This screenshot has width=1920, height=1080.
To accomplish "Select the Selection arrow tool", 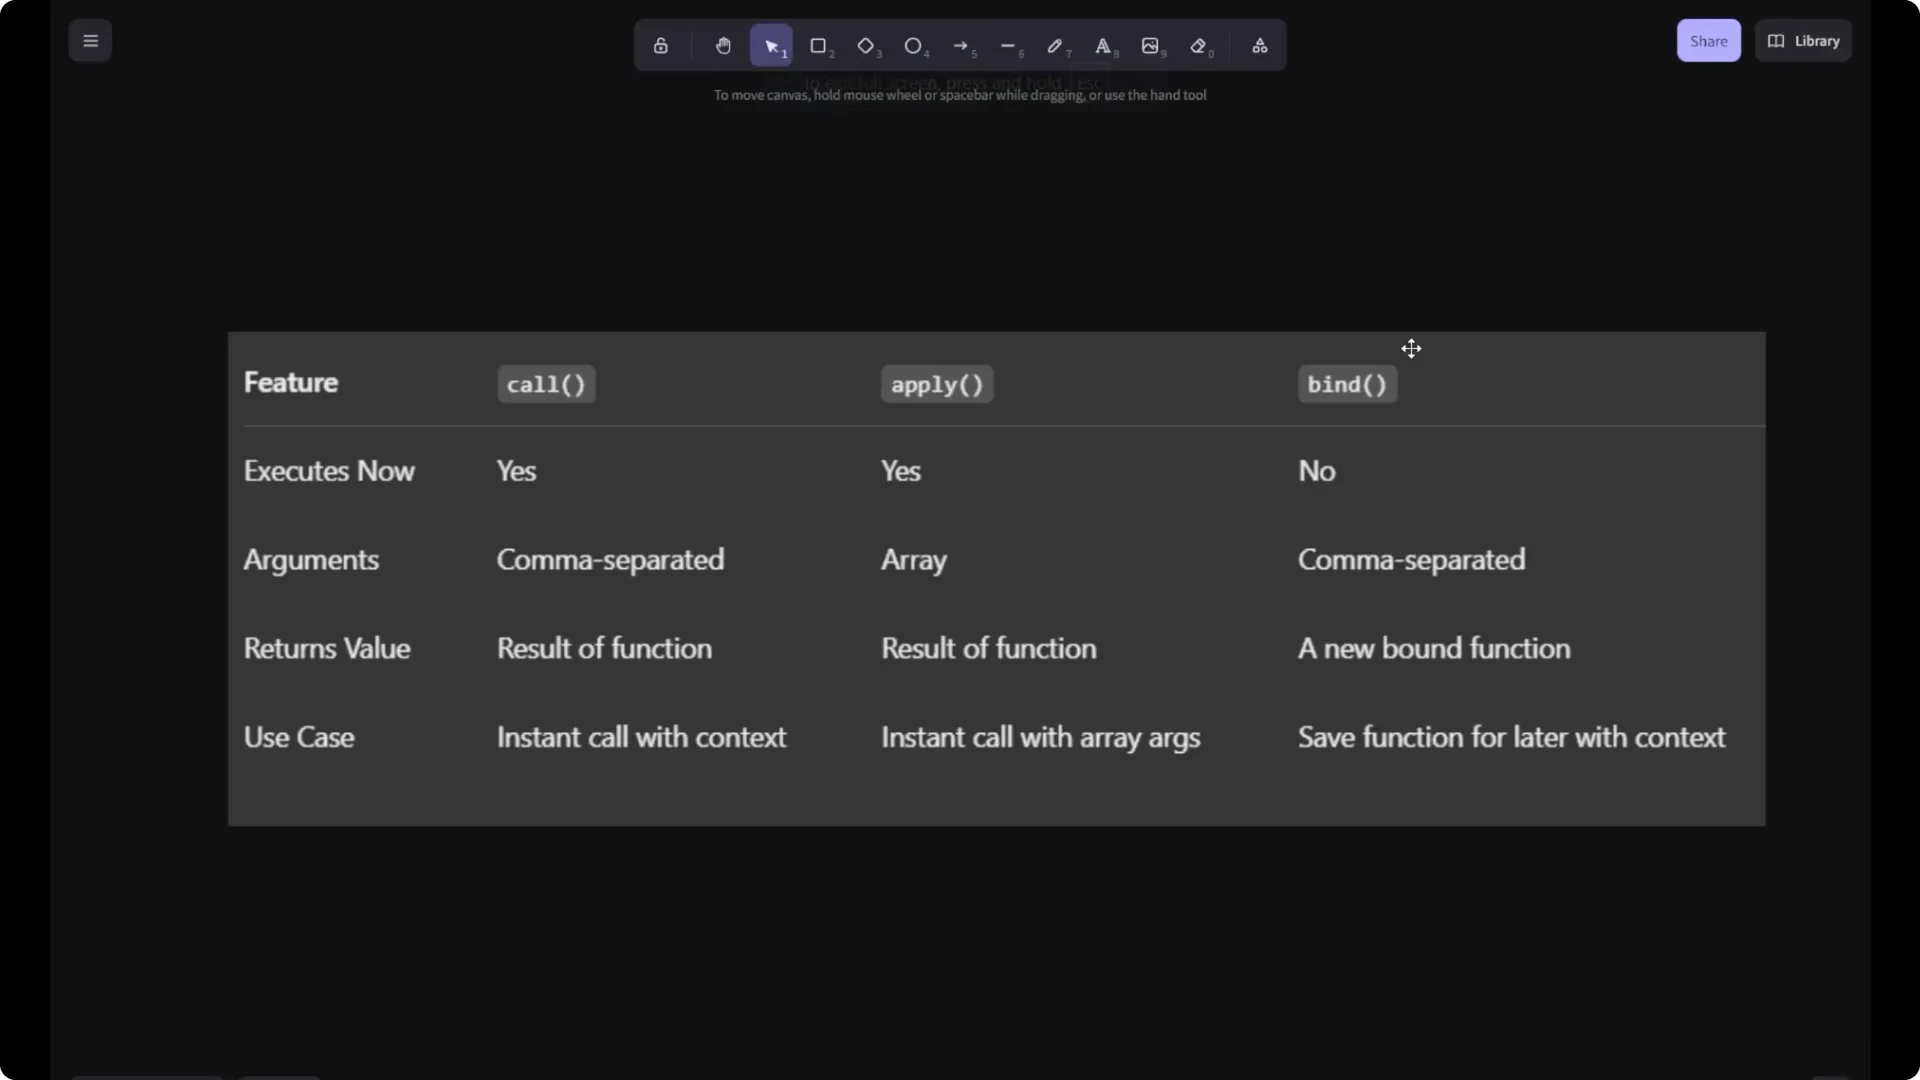I will tap(771, 46).
